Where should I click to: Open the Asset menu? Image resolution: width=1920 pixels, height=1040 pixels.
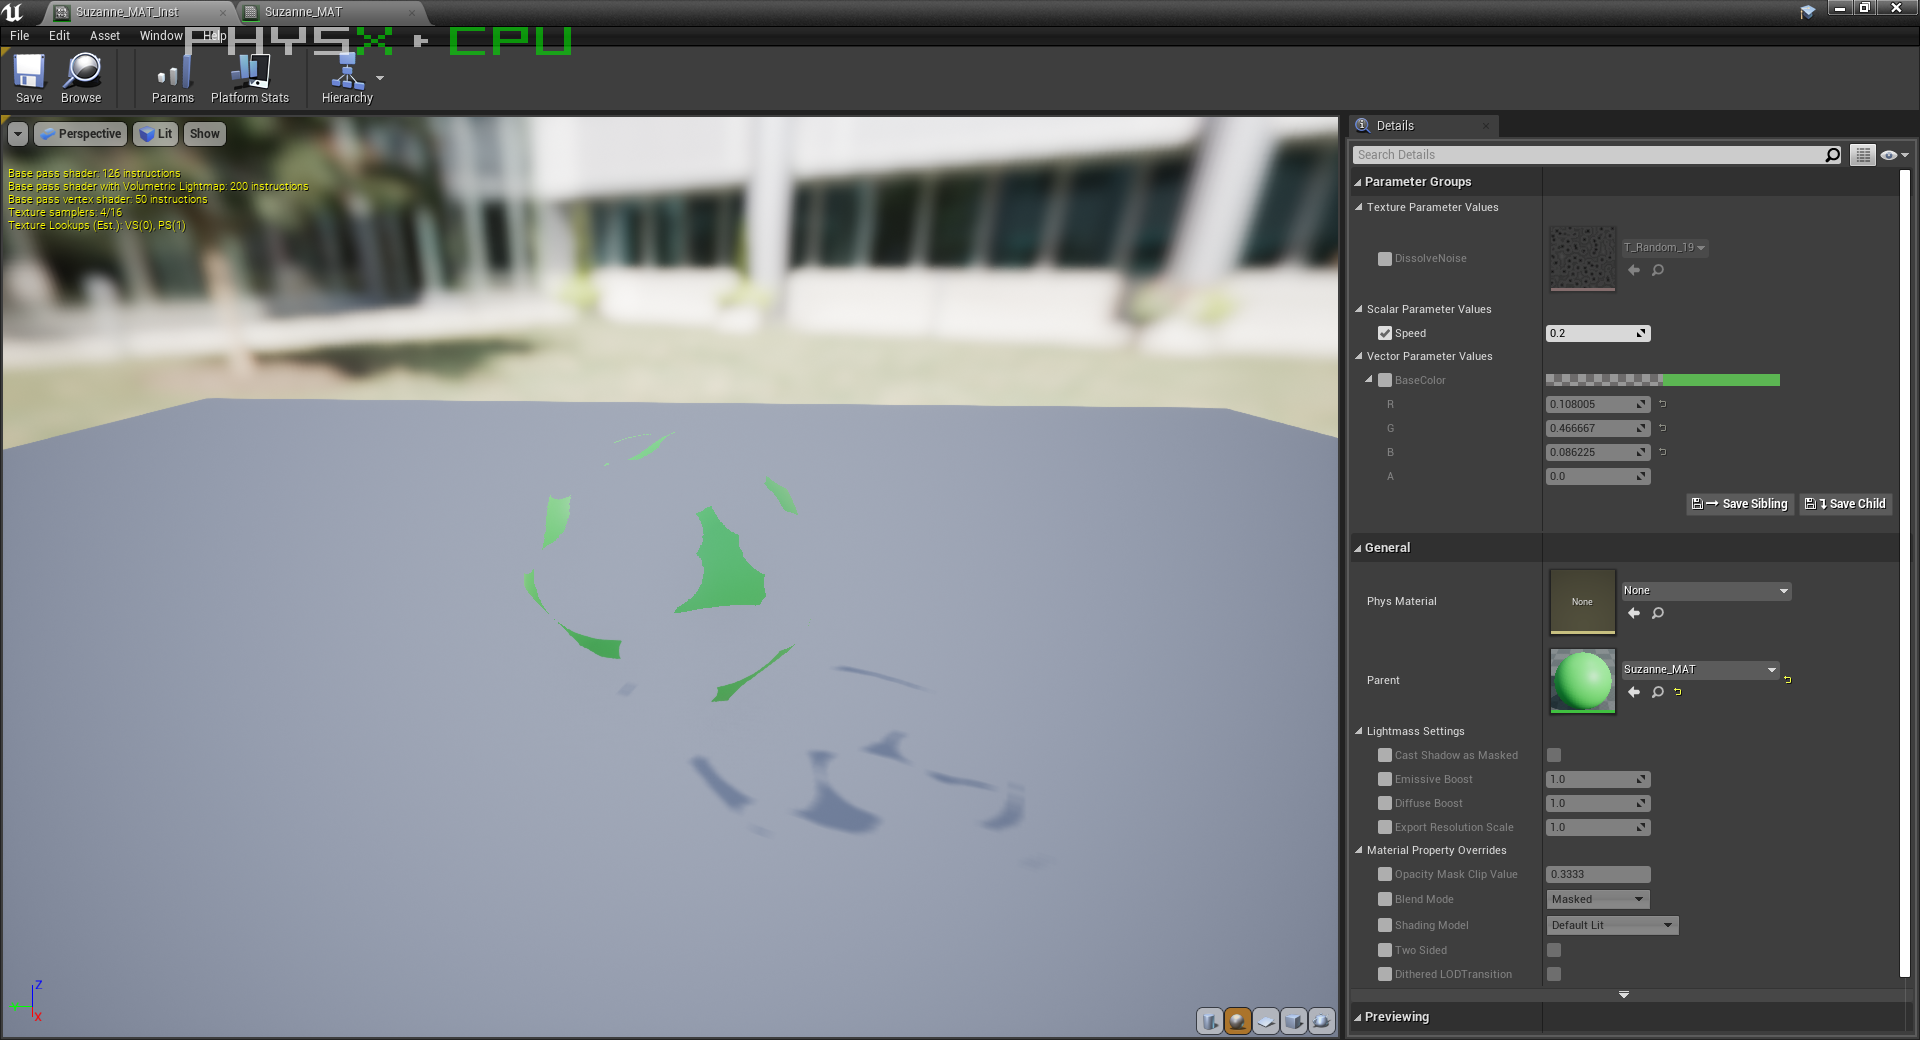tap(105, 36)
